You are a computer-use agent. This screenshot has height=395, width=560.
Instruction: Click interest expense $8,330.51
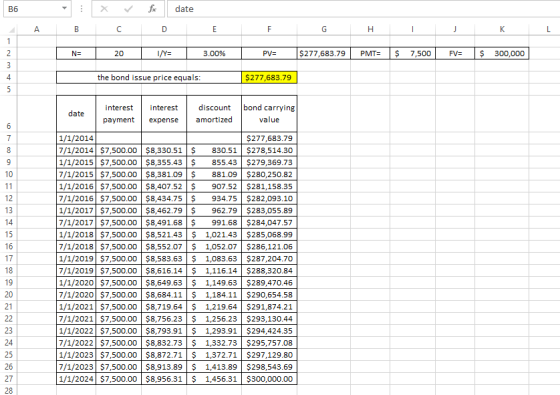pyautogui.click(x=164, y=150)
